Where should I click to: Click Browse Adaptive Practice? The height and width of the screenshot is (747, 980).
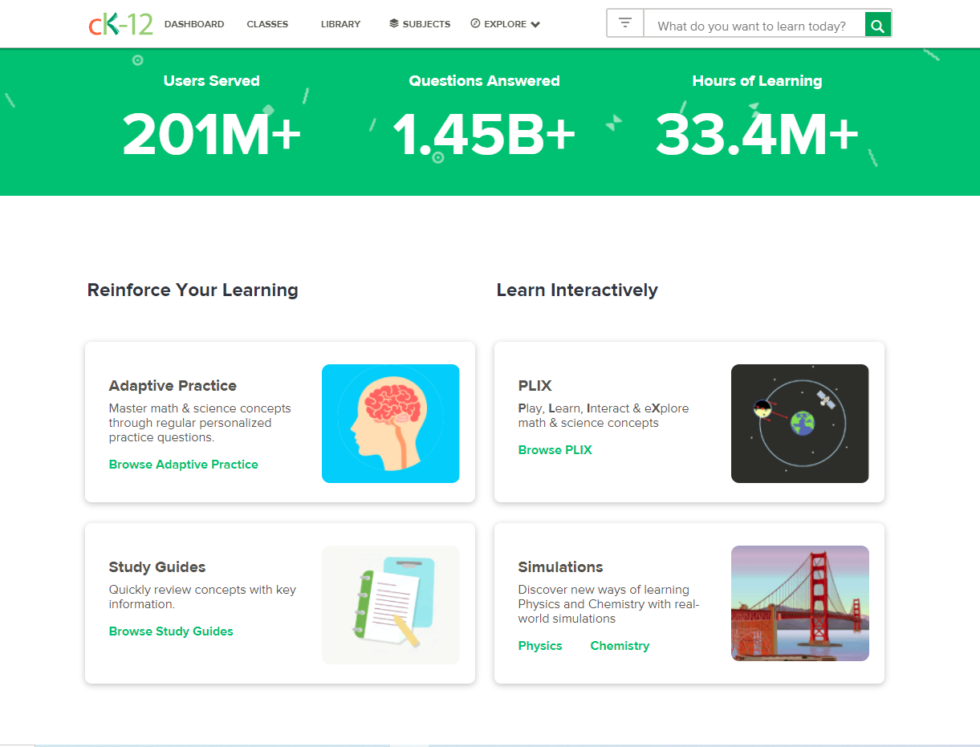[184, 464]
